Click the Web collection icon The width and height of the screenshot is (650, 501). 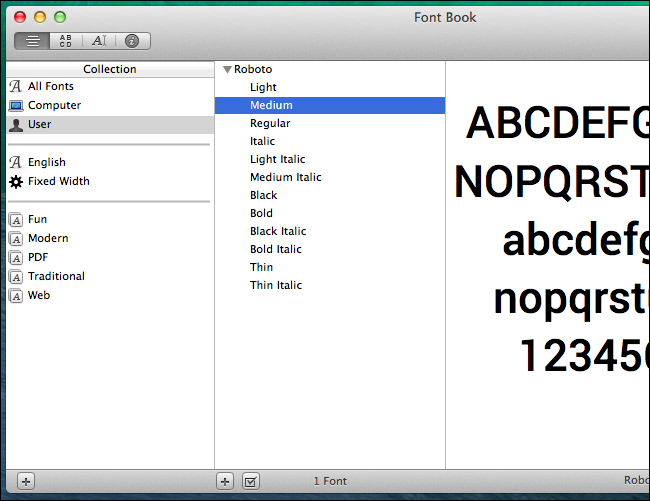coord(16,296)
